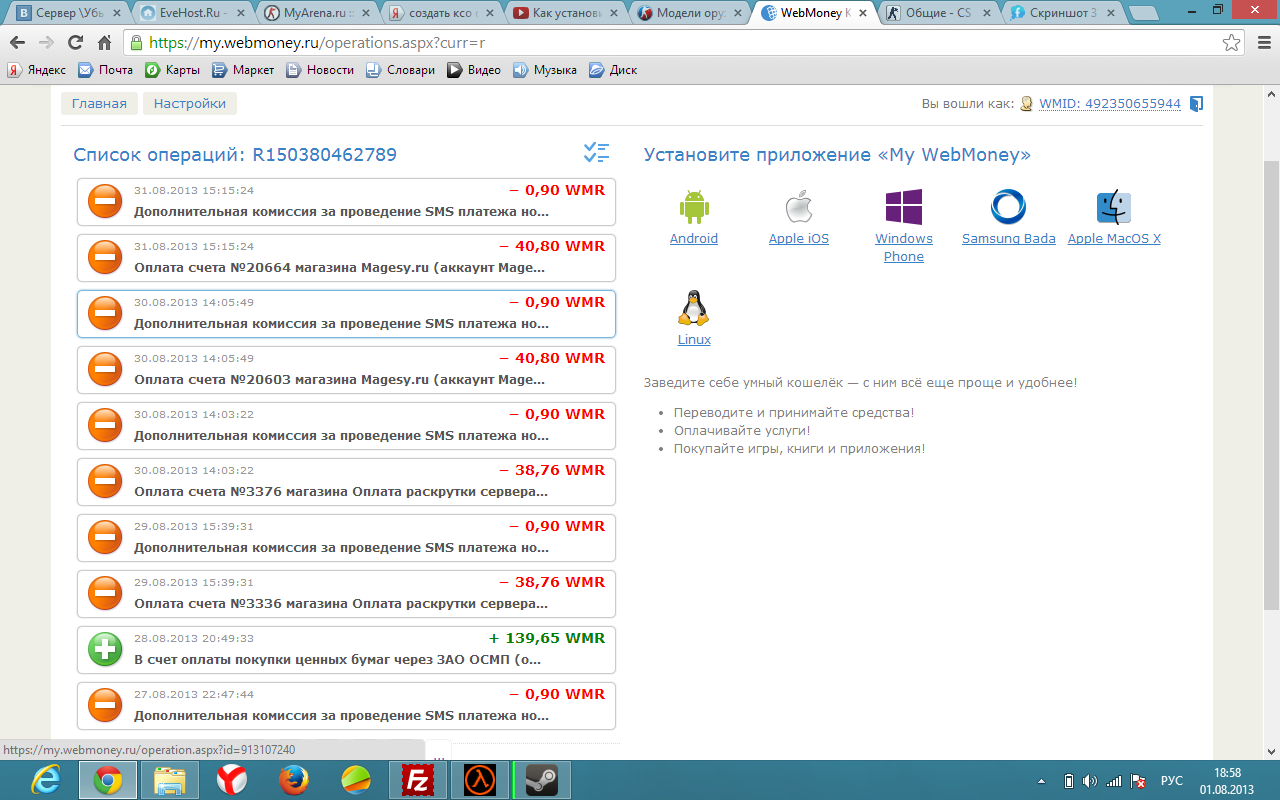This screenshot has width=1280, height=800.
Task: Open Steam from the taskbar
Action: (x=541, y=780)
